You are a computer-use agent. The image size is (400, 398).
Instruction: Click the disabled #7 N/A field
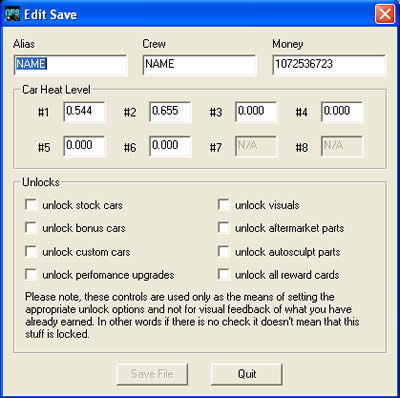pyautogui.click(x=256, y=146)
